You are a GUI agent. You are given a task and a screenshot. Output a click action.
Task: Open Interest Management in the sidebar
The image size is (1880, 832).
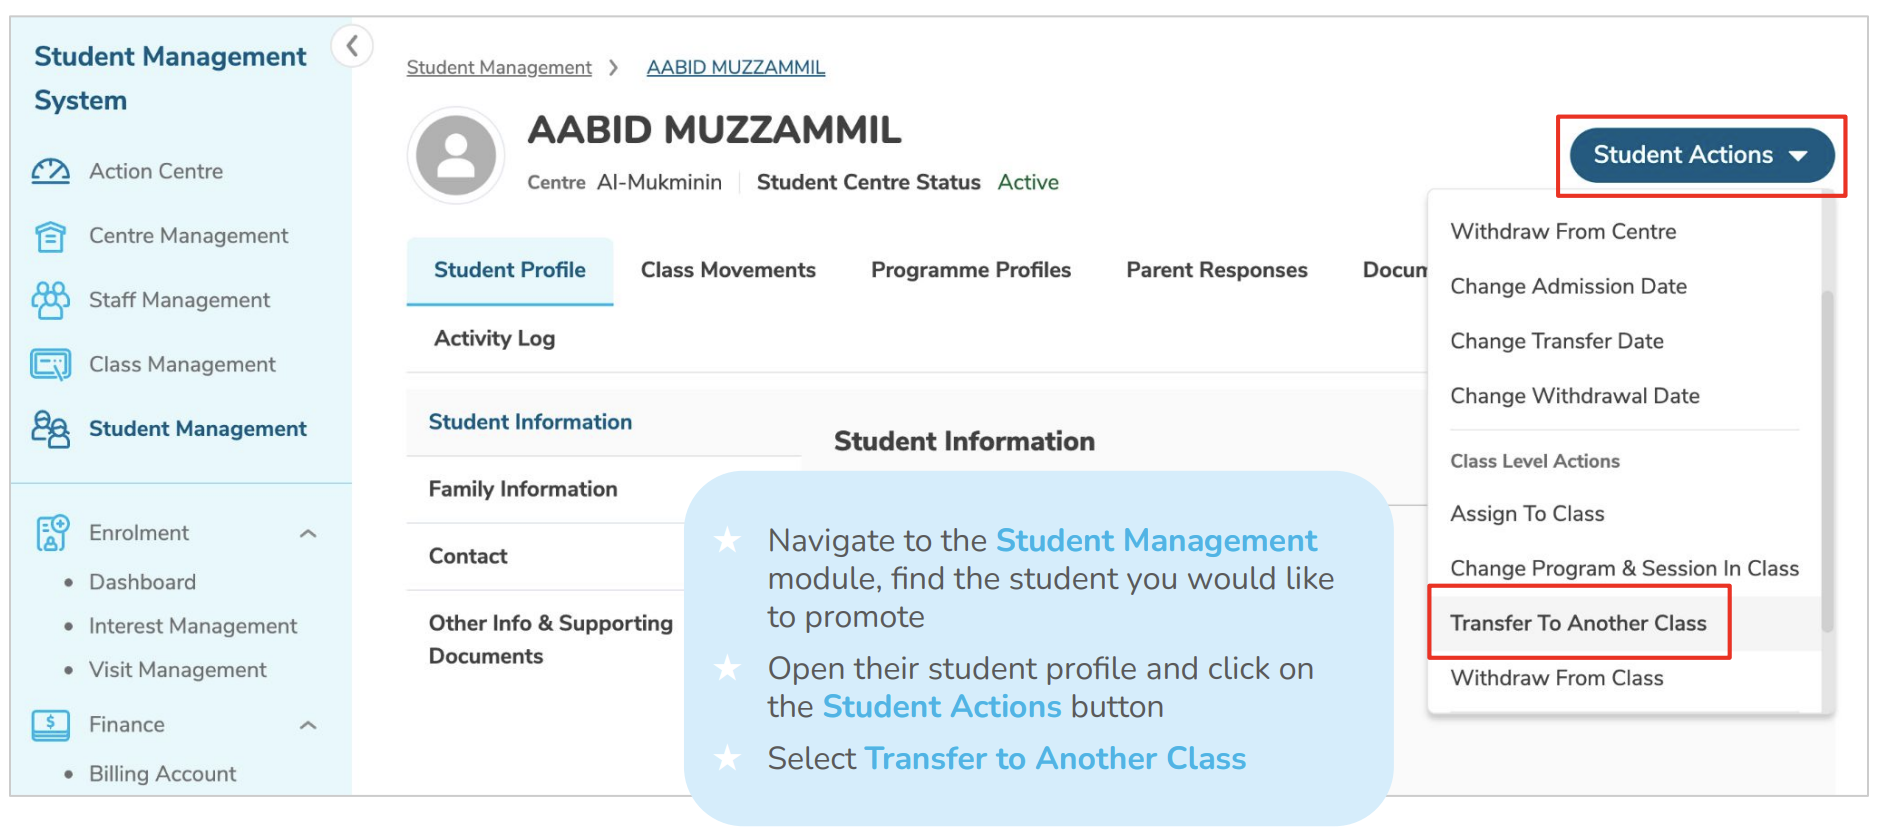pos(193,626)
